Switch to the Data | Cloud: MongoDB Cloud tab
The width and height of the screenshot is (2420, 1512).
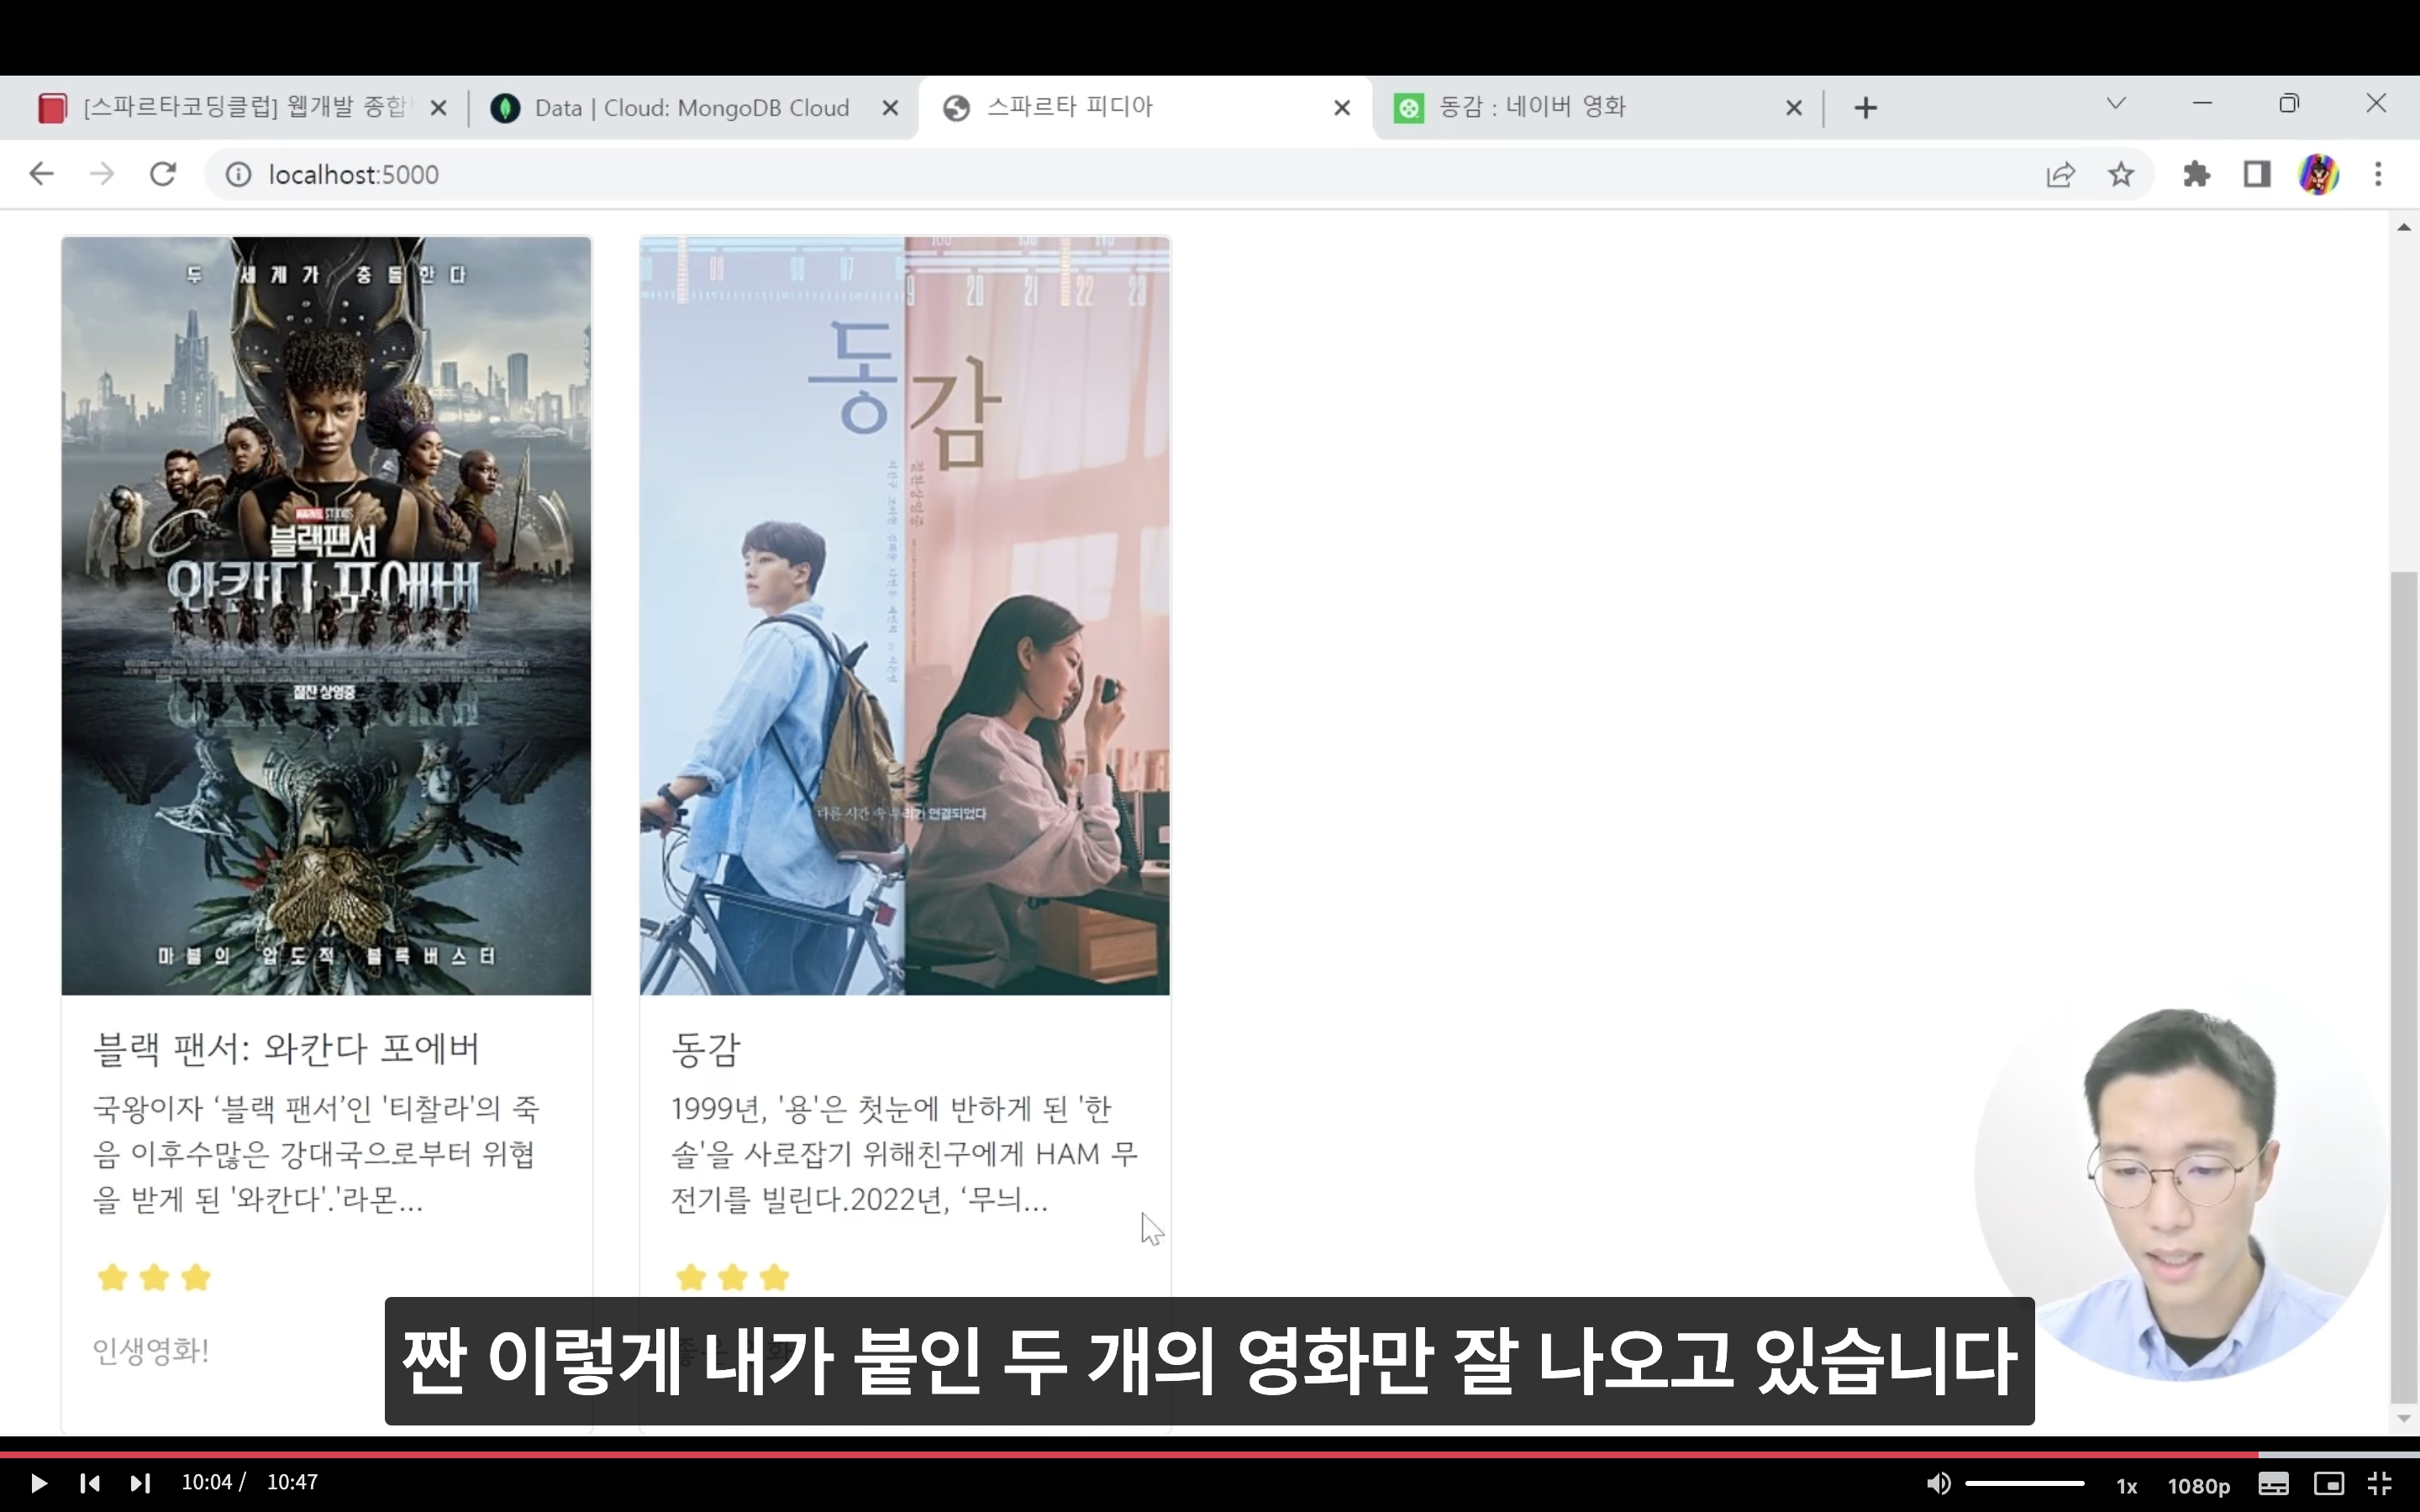click(690, 107)
